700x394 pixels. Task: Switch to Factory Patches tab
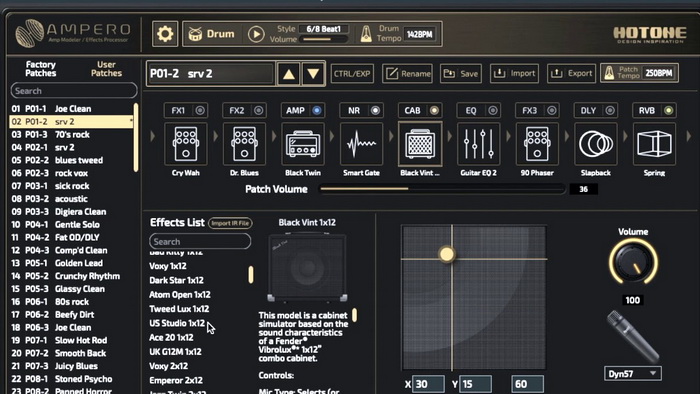coord(41,69)
